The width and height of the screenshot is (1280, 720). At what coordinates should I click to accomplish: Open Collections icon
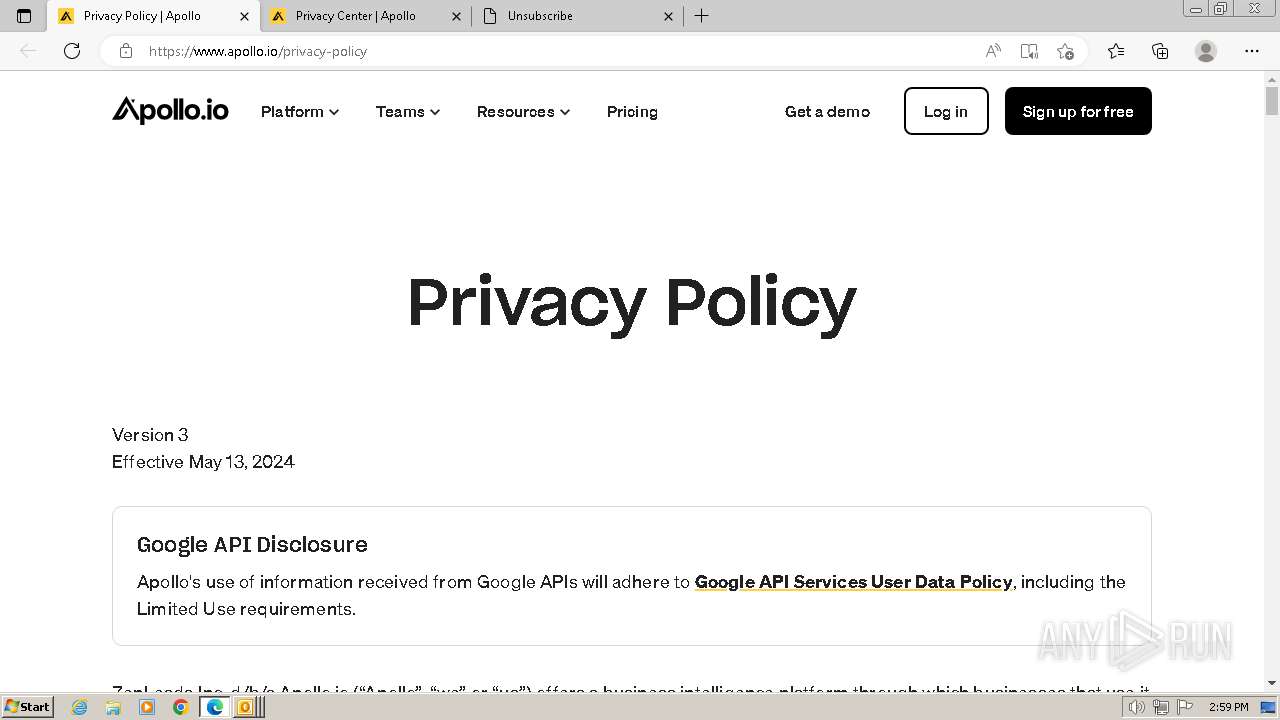pyautogui.click(x=1160, y=51)
